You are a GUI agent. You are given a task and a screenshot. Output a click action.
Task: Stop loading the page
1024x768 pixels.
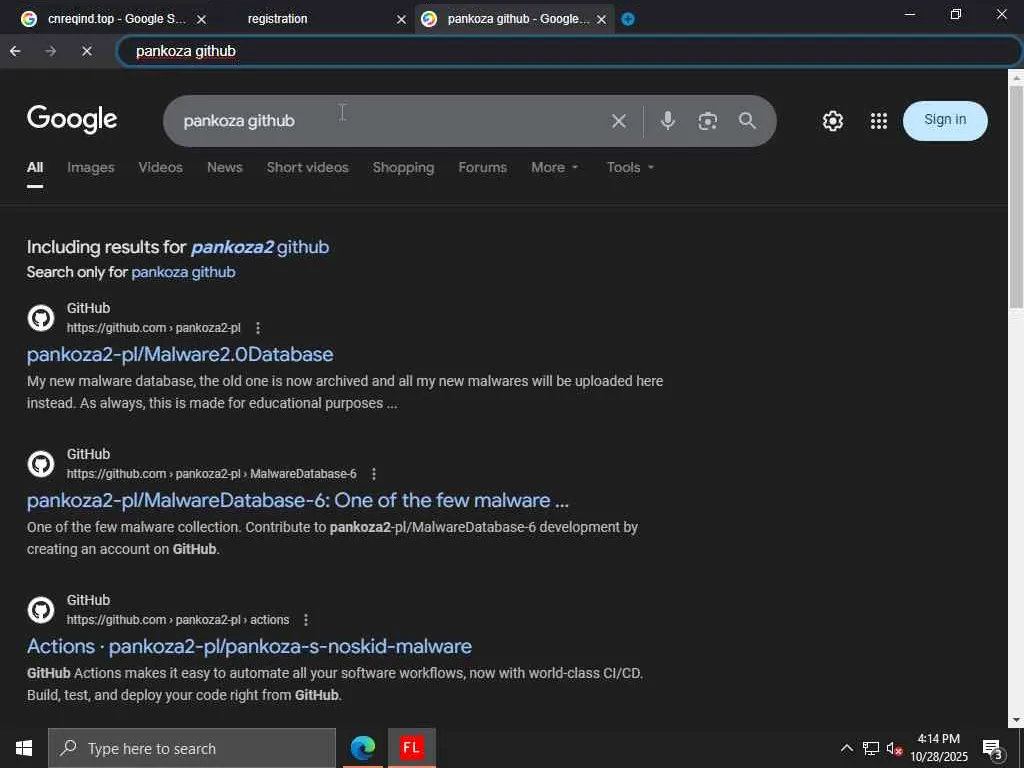(x=86, y=51)
